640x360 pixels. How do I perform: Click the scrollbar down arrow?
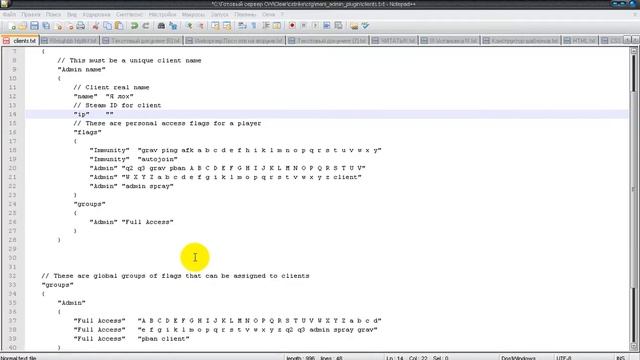click(633, 346)
